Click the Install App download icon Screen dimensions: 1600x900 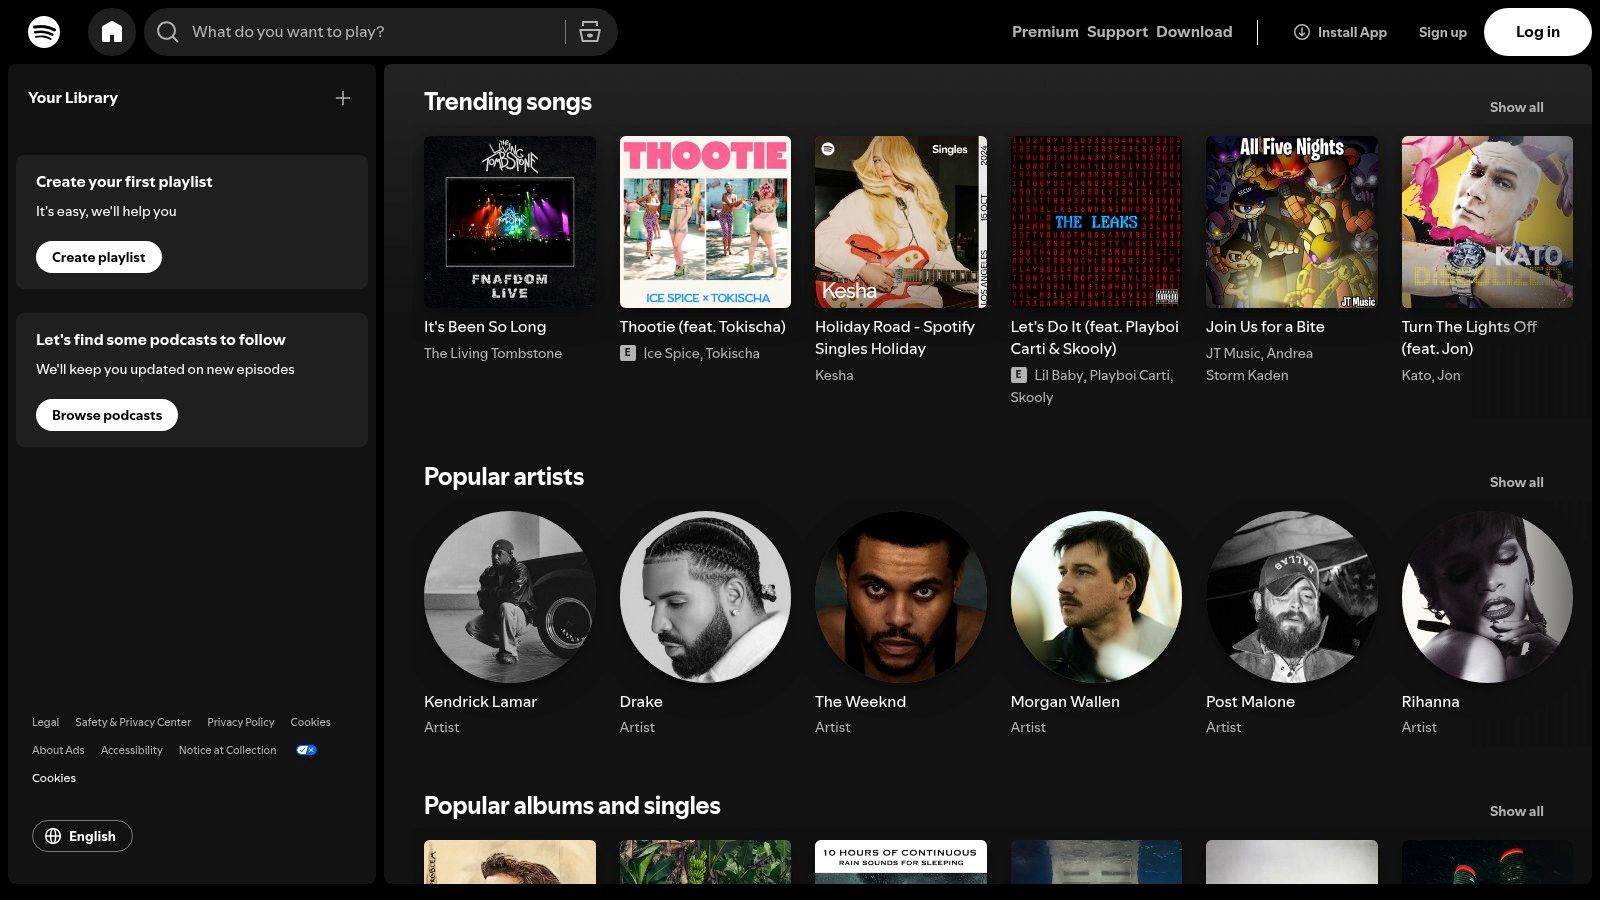click(1302, 32)
